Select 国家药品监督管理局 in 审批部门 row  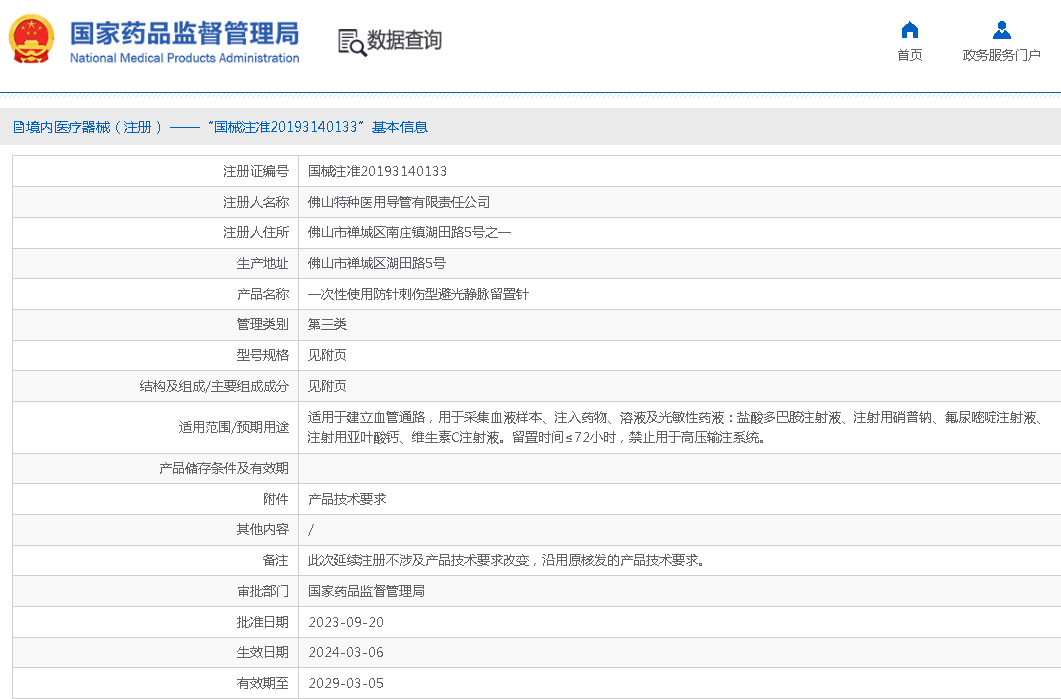point(366,591)
